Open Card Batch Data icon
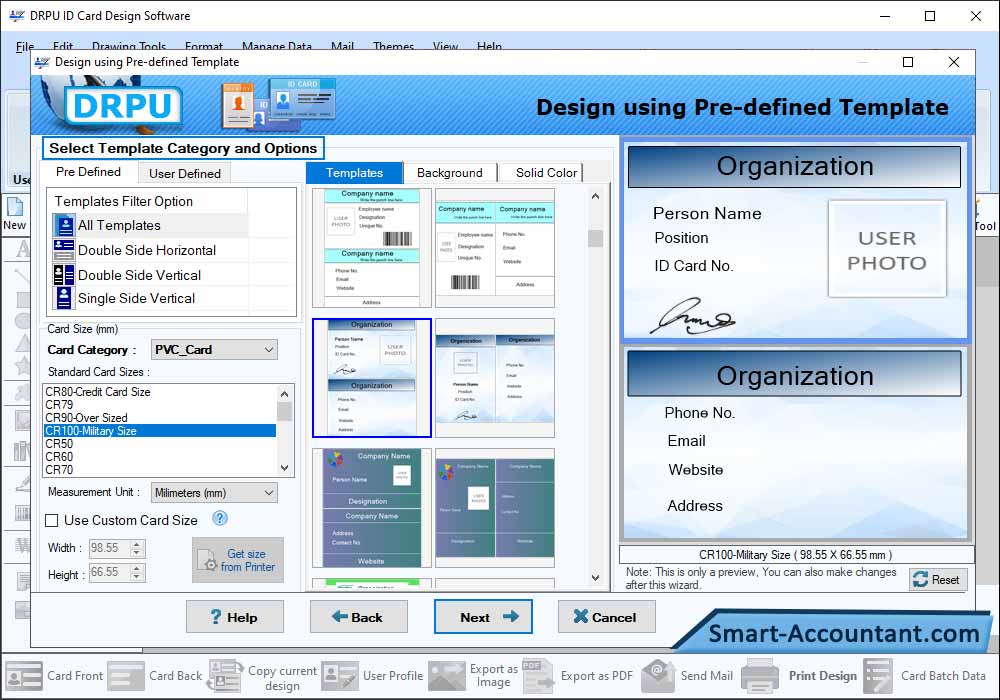1000x700 pixels. pos(878,676)
